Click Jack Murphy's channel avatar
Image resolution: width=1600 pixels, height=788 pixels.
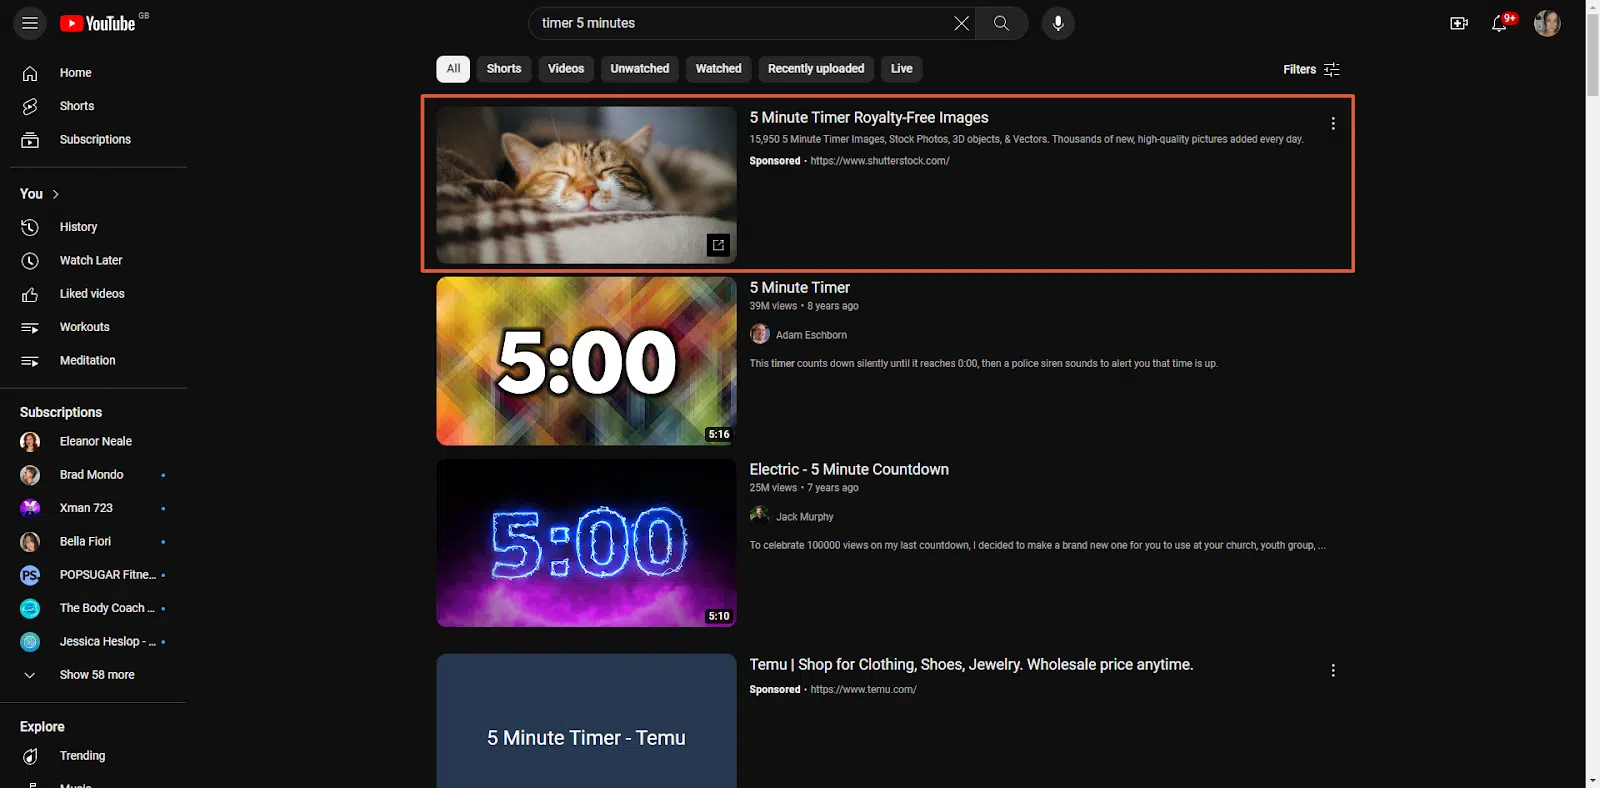coord(760,516)
